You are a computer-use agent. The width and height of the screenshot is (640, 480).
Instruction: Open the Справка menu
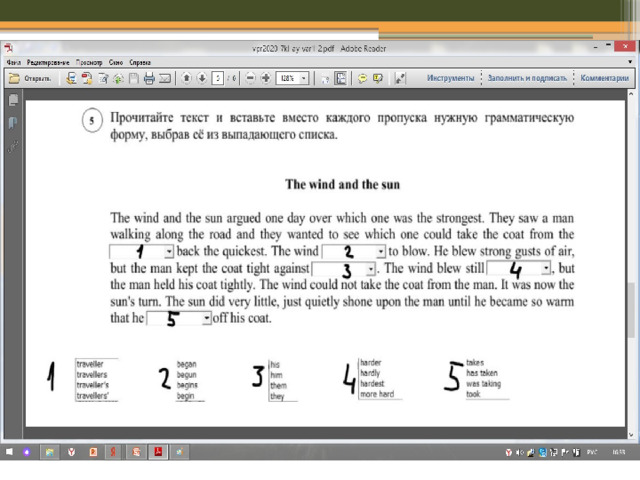pos(140,62)
